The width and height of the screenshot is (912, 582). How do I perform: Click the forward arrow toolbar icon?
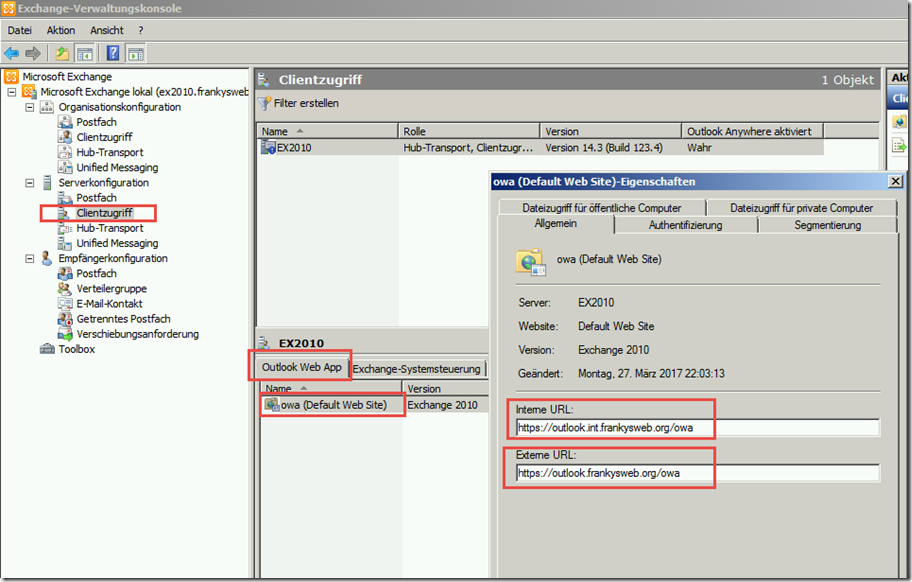click(33, 53)
